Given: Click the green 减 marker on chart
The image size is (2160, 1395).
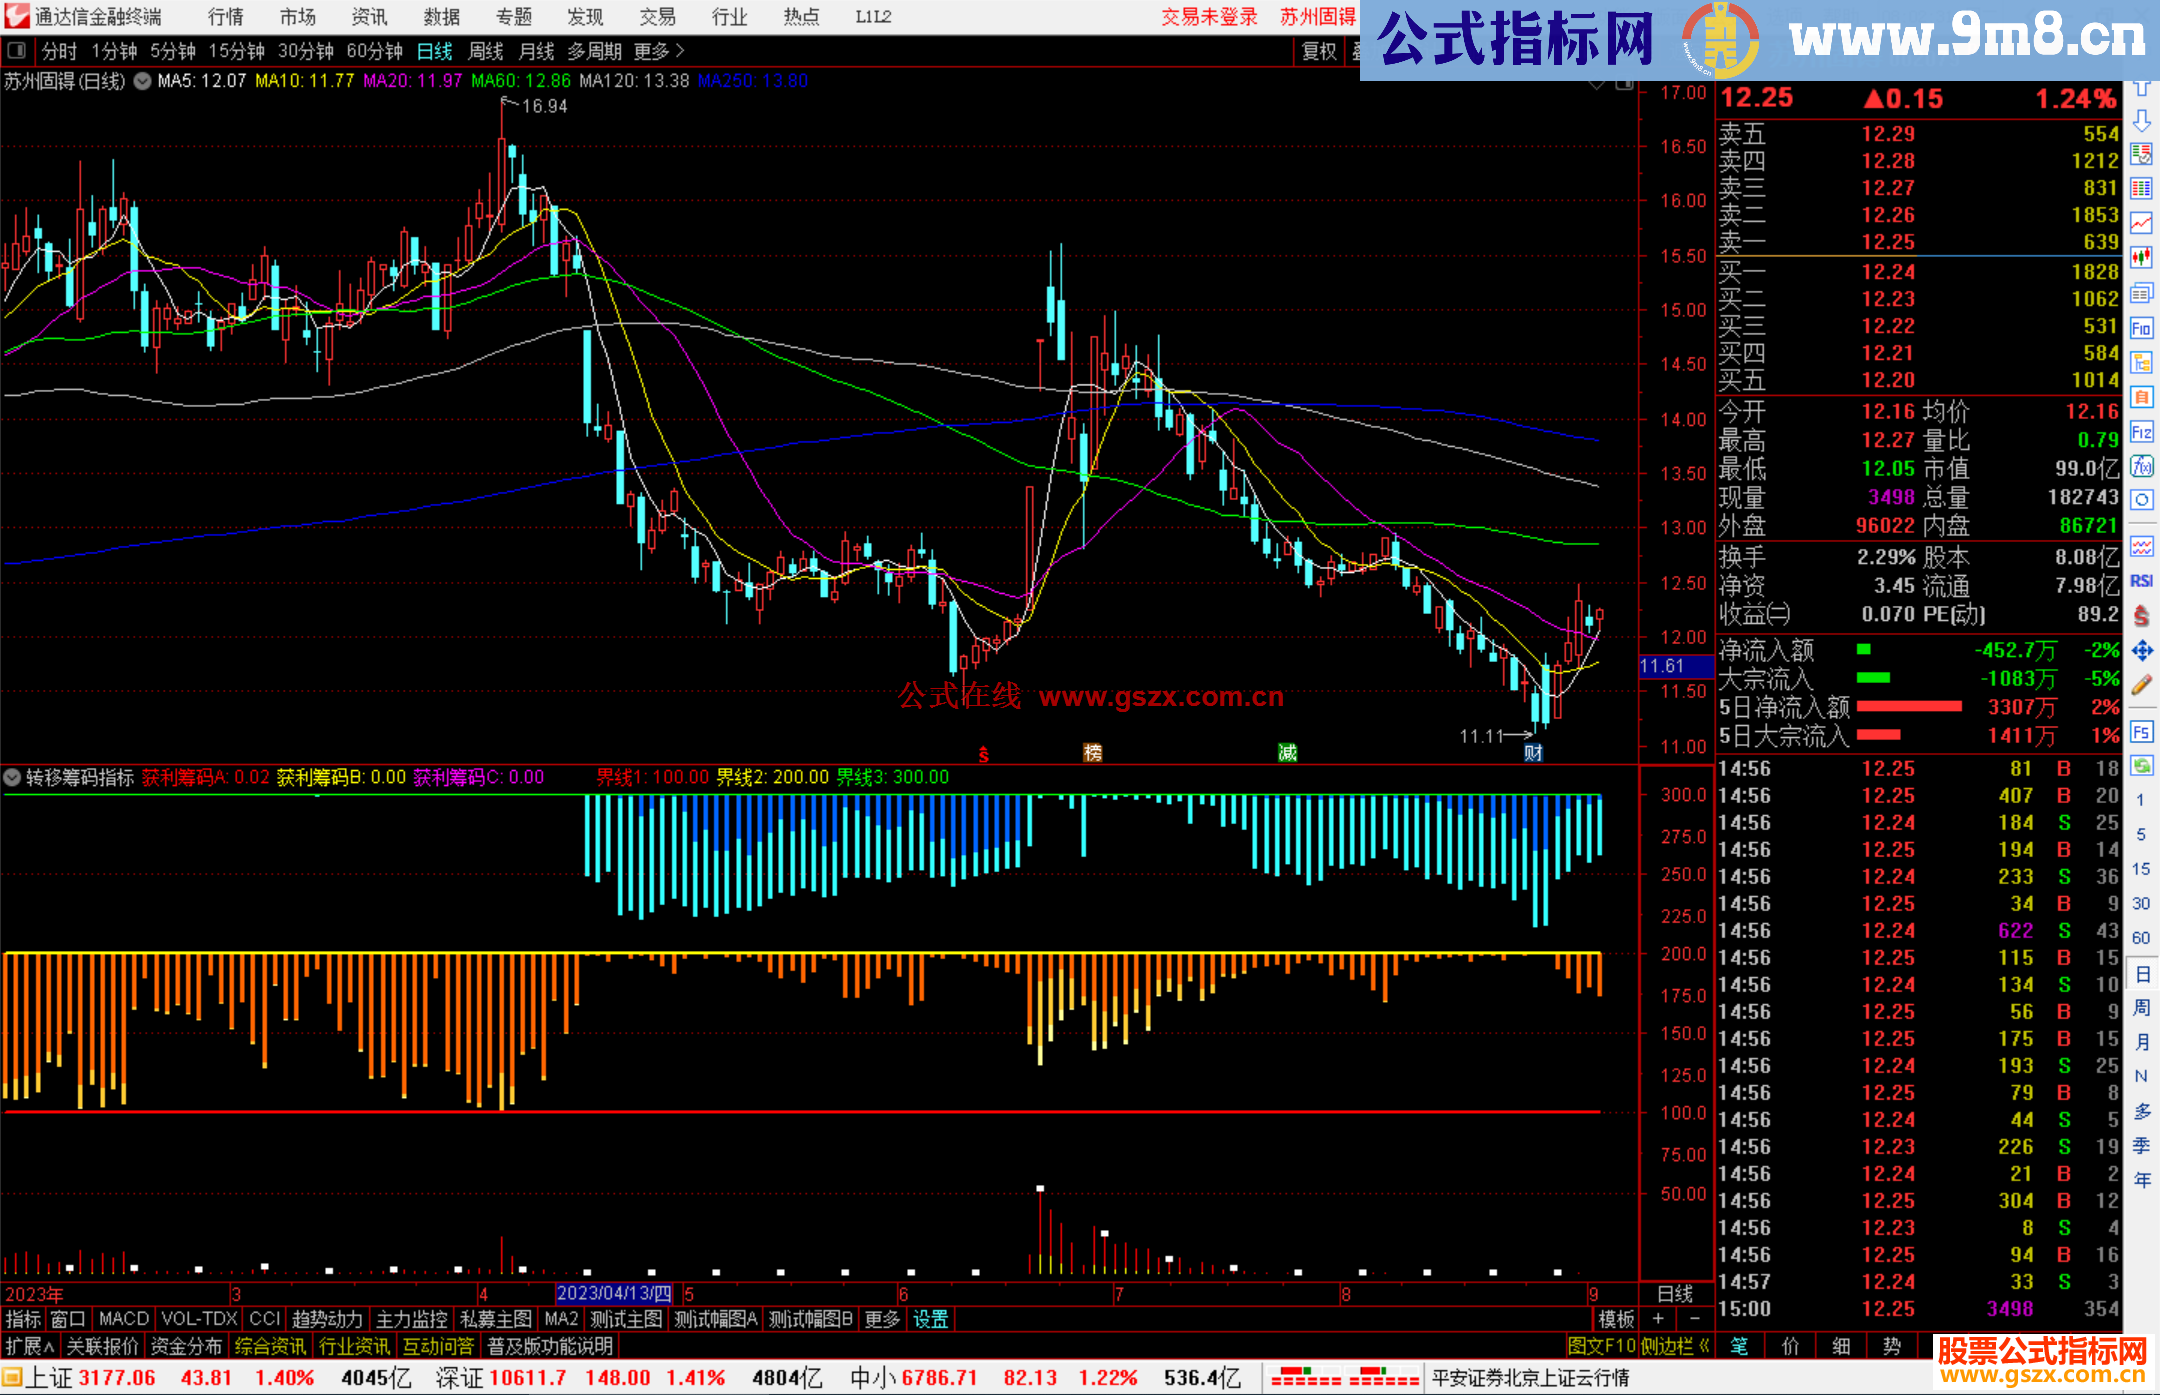Looking at the screenshot, I should pos(1287,752).
